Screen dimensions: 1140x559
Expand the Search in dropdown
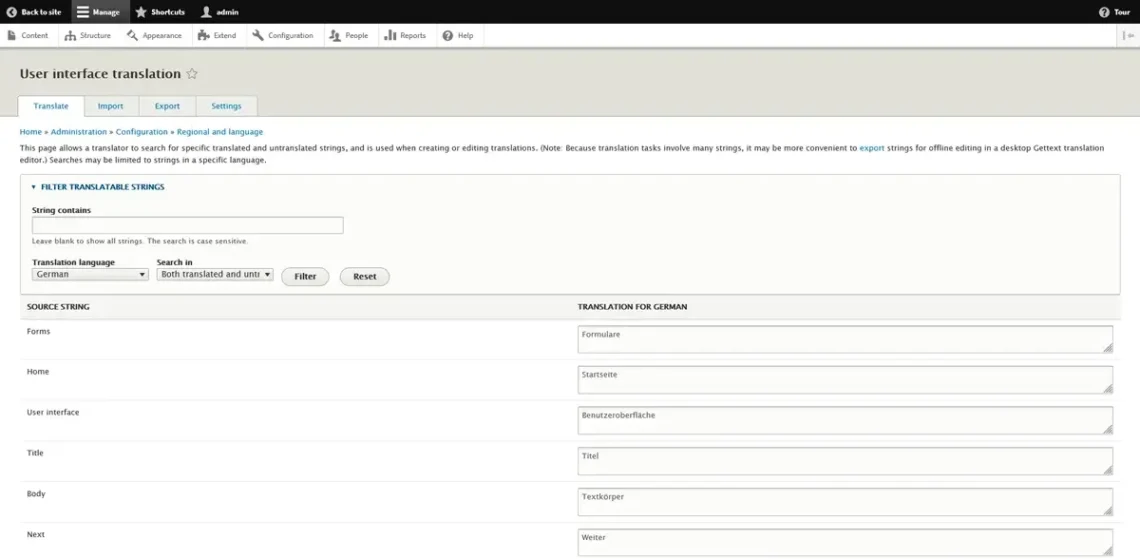[x=215, y=274]
